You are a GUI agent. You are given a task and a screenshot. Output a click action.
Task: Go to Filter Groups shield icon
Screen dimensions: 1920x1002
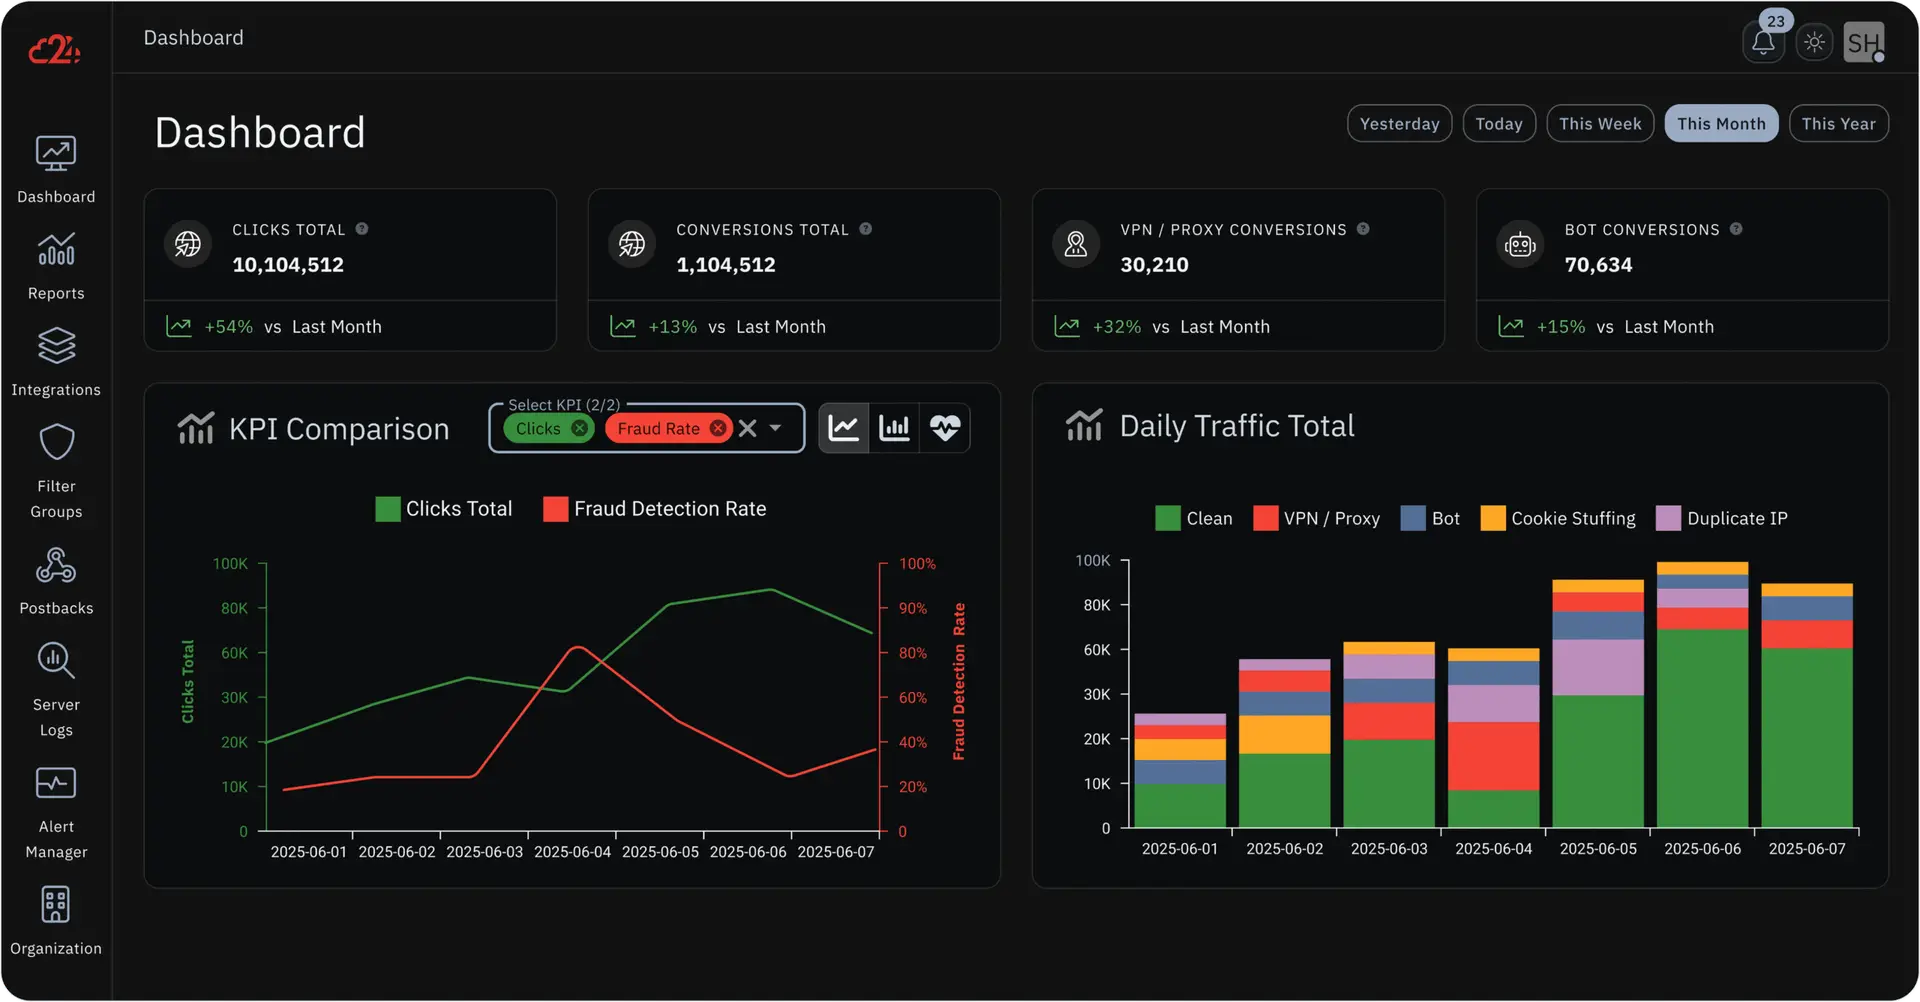pyautogui.click(x=56, y=443)
